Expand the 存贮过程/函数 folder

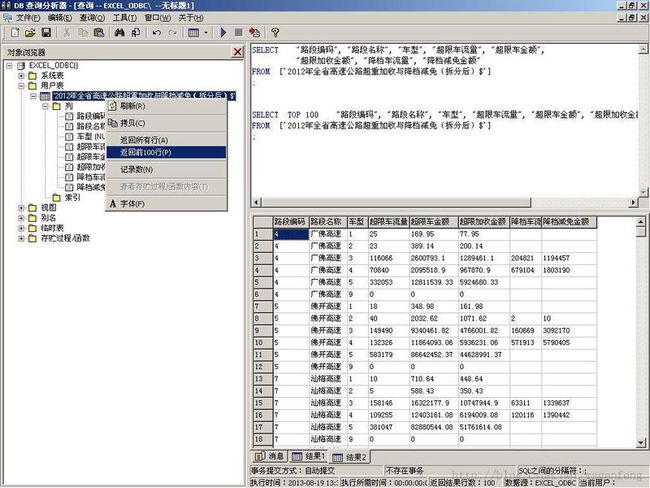21,238
